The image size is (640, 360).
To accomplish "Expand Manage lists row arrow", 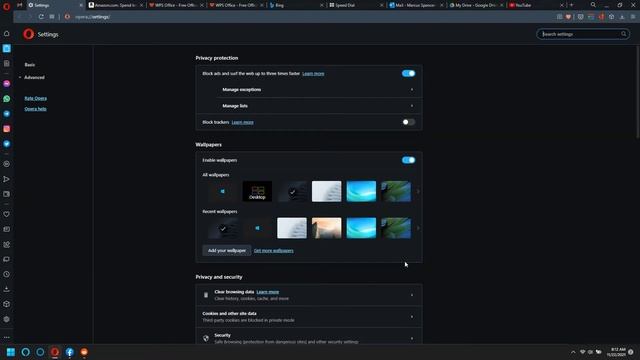I will click(411, 106).
